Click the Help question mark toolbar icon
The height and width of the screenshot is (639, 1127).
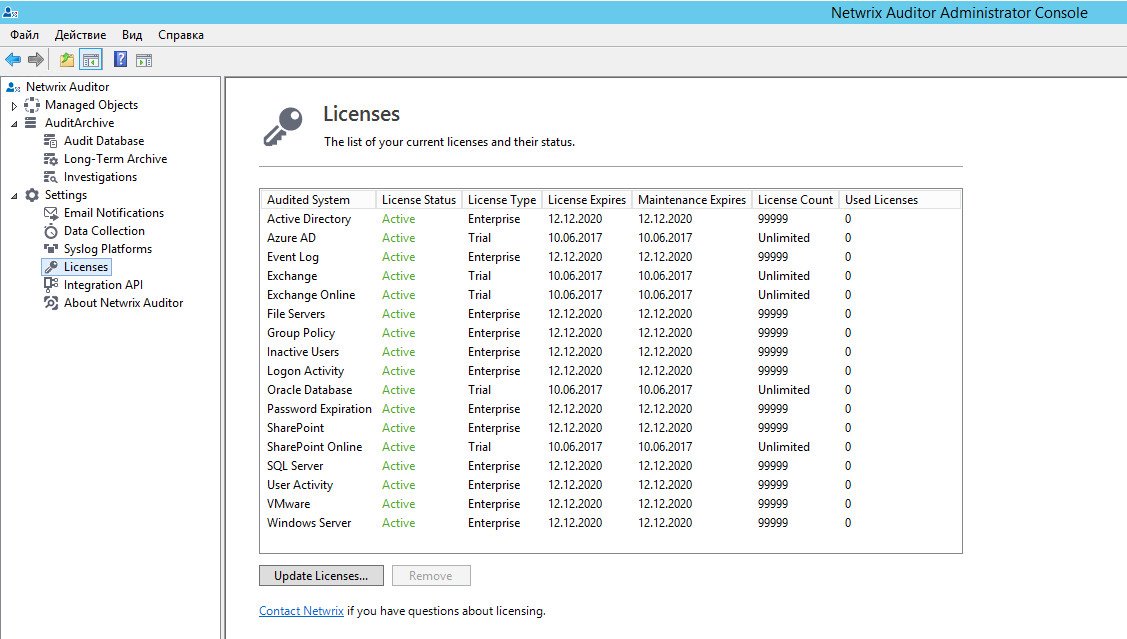pos(121,60)
